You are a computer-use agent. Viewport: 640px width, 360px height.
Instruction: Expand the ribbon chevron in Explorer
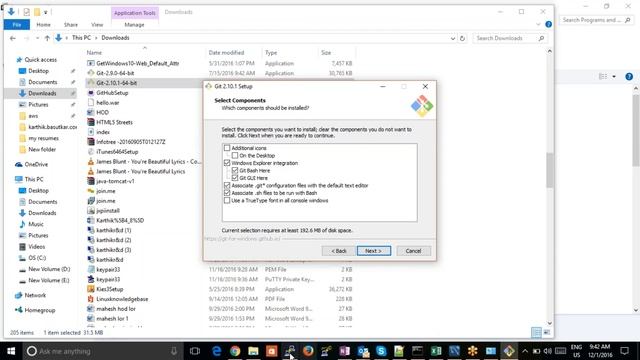(538, 24)
